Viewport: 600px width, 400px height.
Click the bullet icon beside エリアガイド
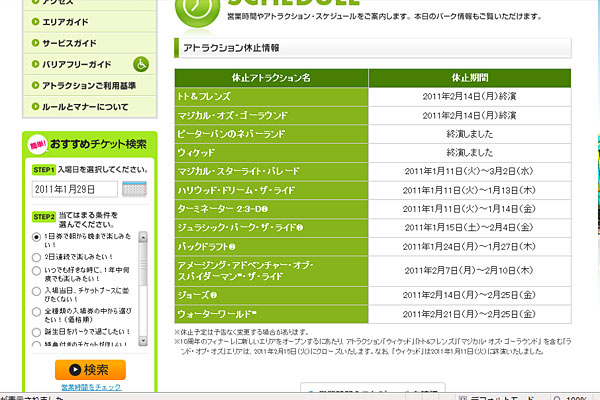tap(35, 24)
